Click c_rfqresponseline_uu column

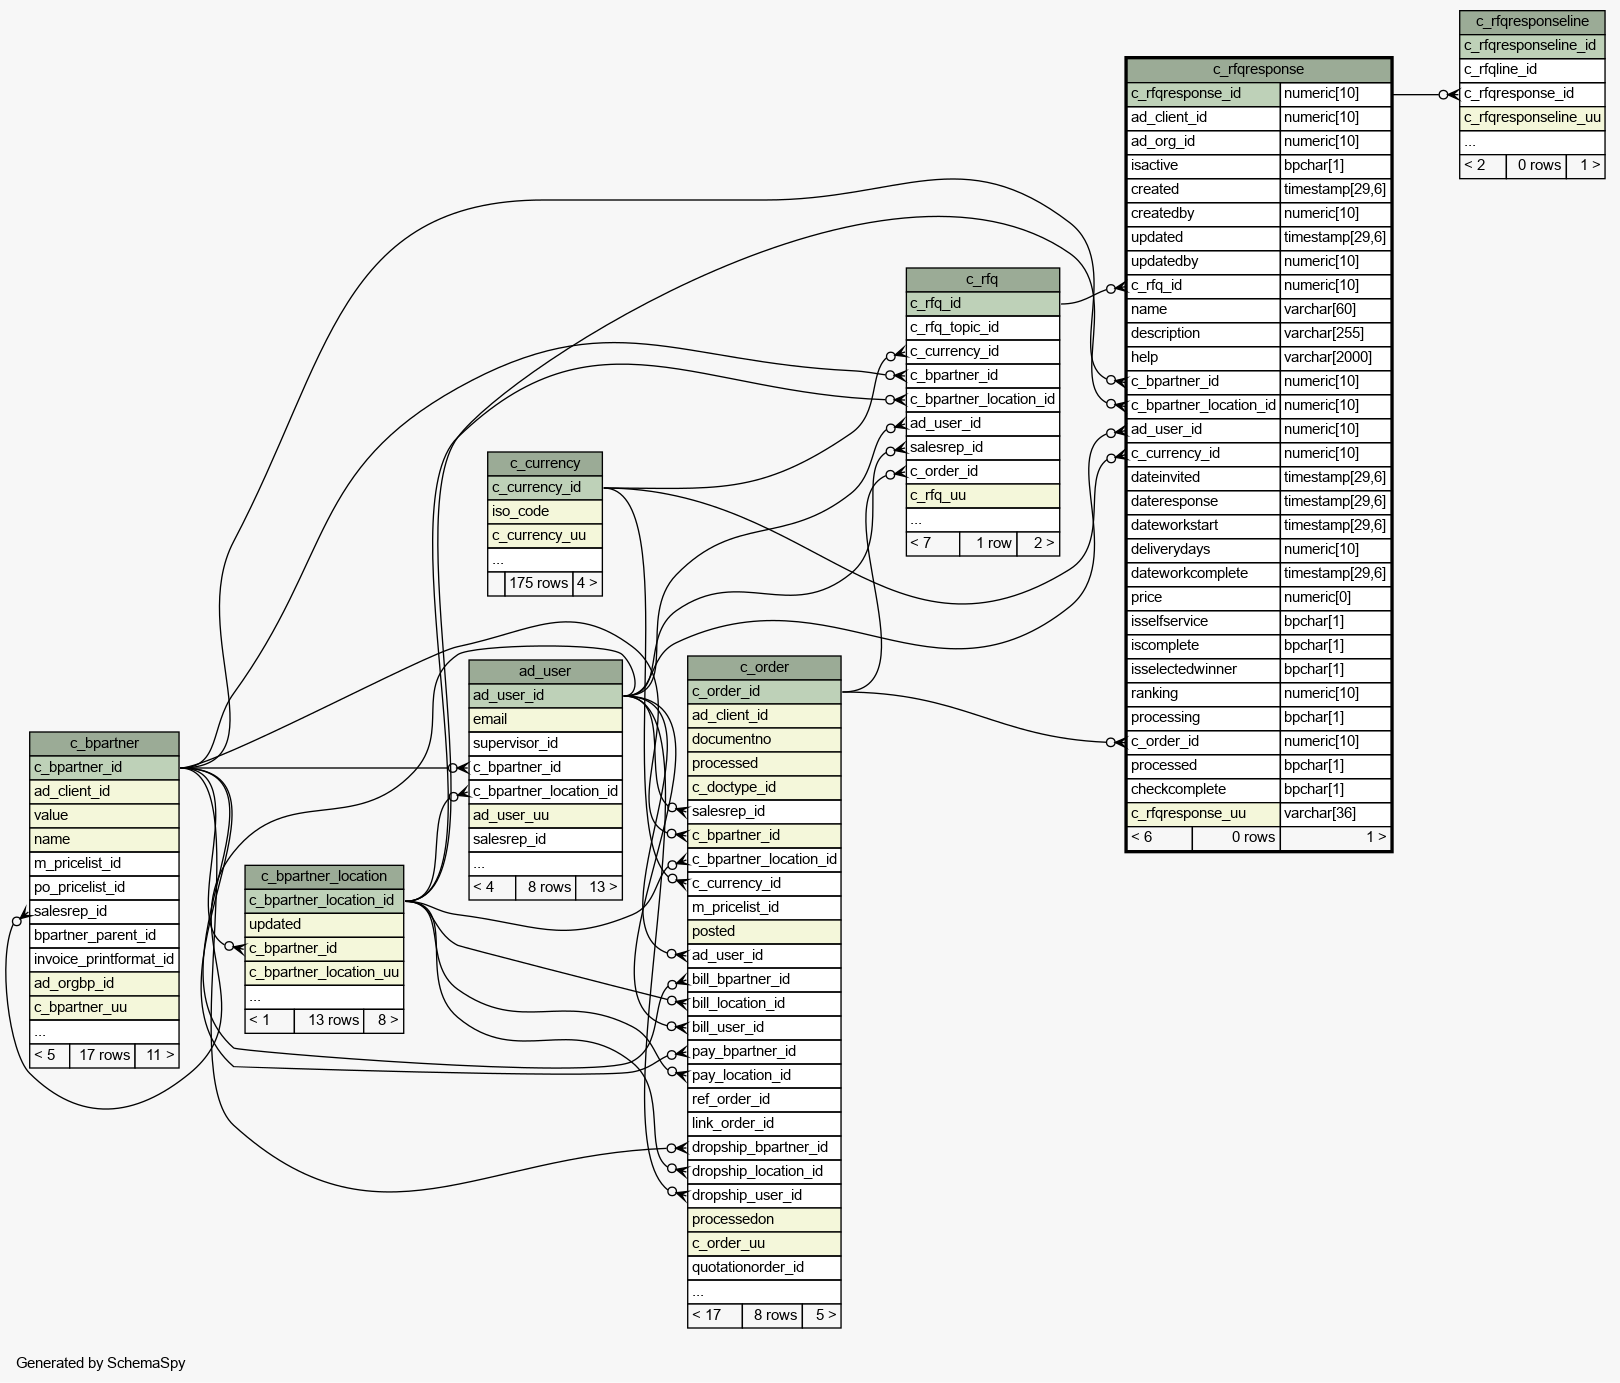[x=1532, y=118]
